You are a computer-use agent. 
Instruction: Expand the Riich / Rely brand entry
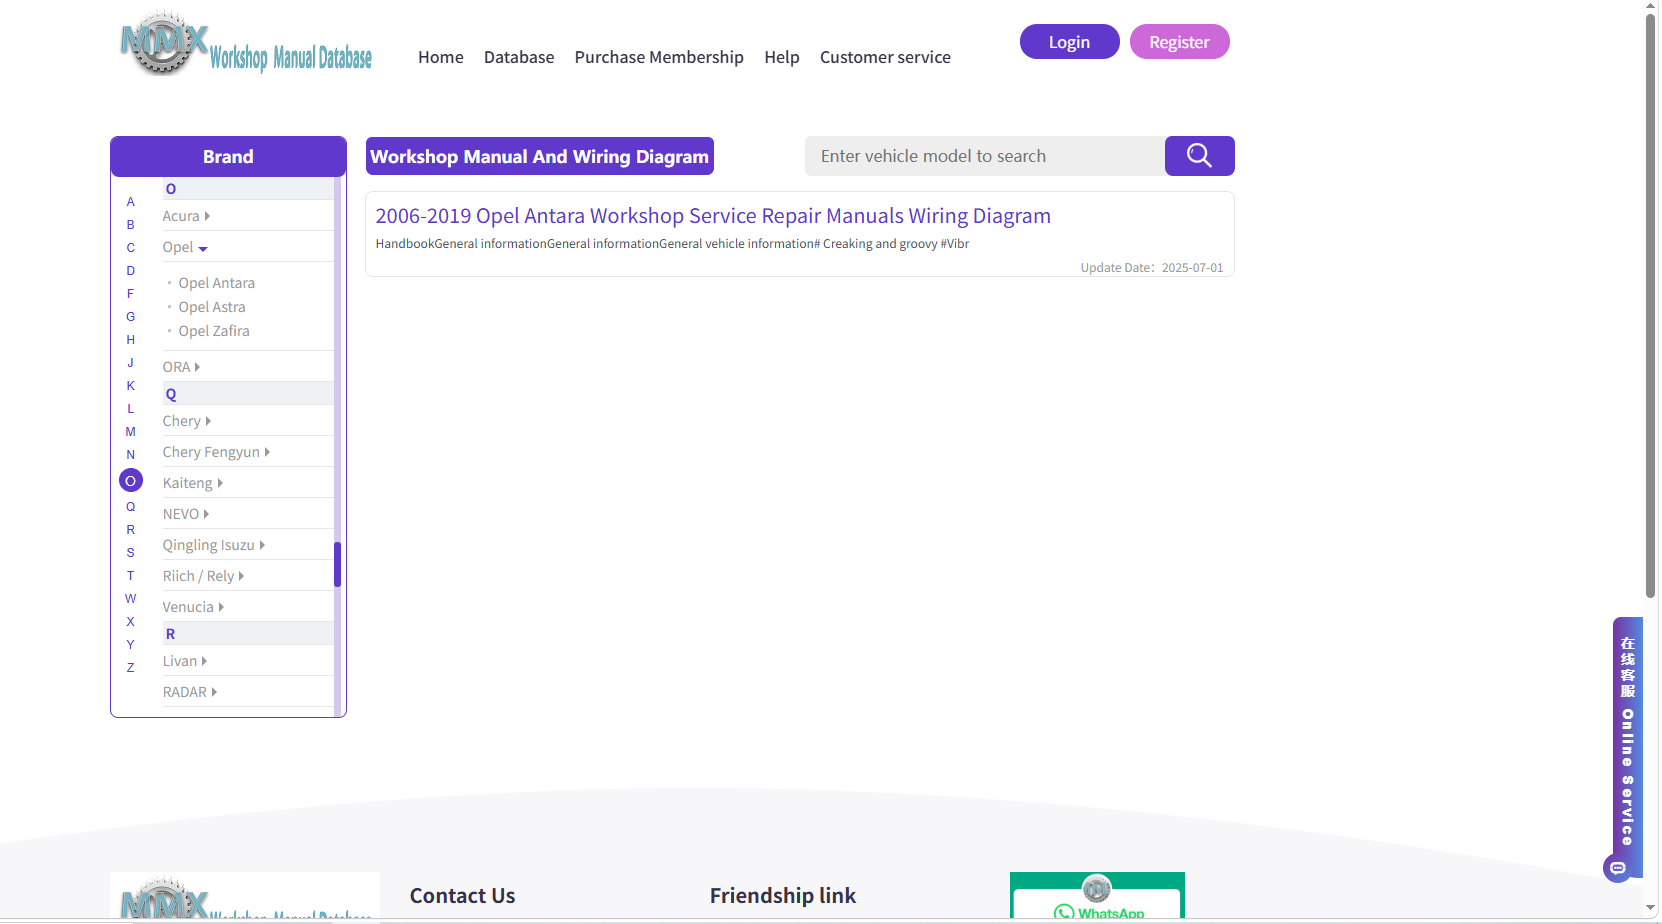(203, 576)
